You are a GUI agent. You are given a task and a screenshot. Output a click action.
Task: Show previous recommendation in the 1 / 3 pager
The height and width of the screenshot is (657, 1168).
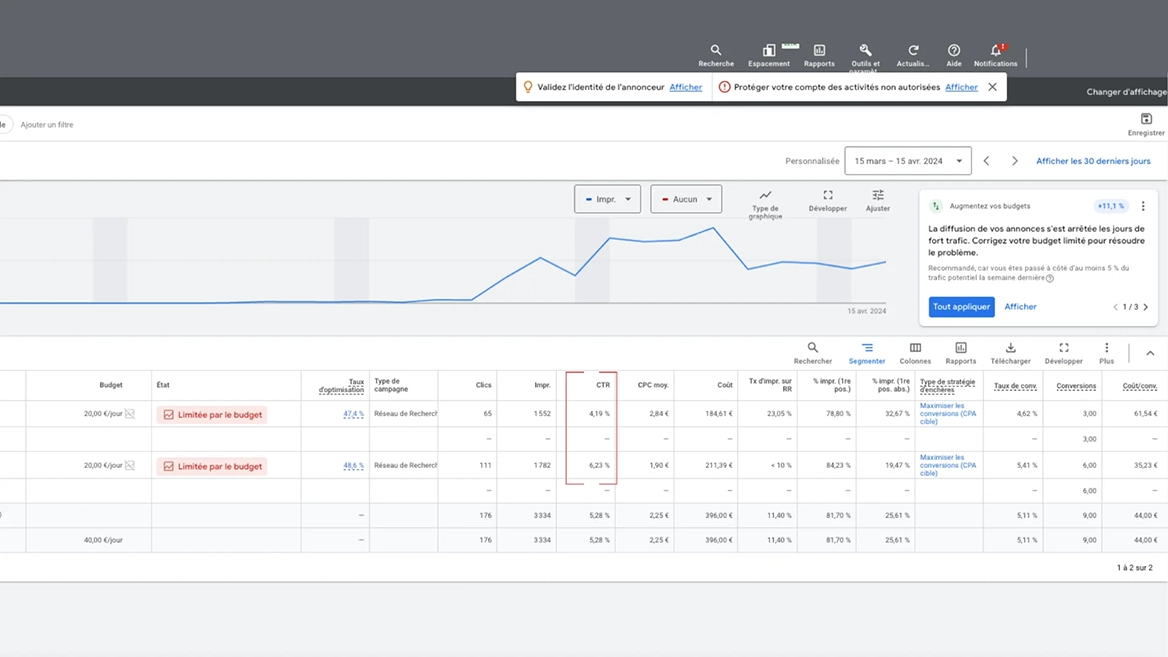coord(1115,307)
